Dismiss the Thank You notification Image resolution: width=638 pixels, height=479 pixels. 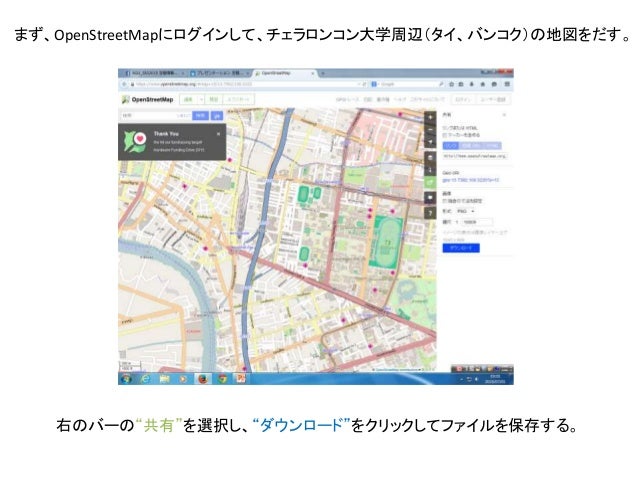click(218, 133)
